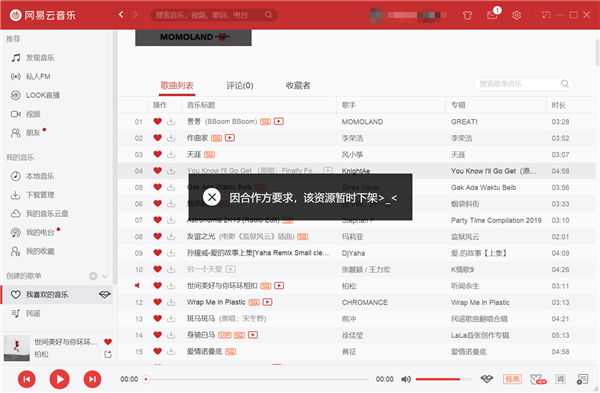Select song row 09 孙耀威-爱的故事上集
The width and height of the screenshot is (600, 393).
tap(357, 253)
